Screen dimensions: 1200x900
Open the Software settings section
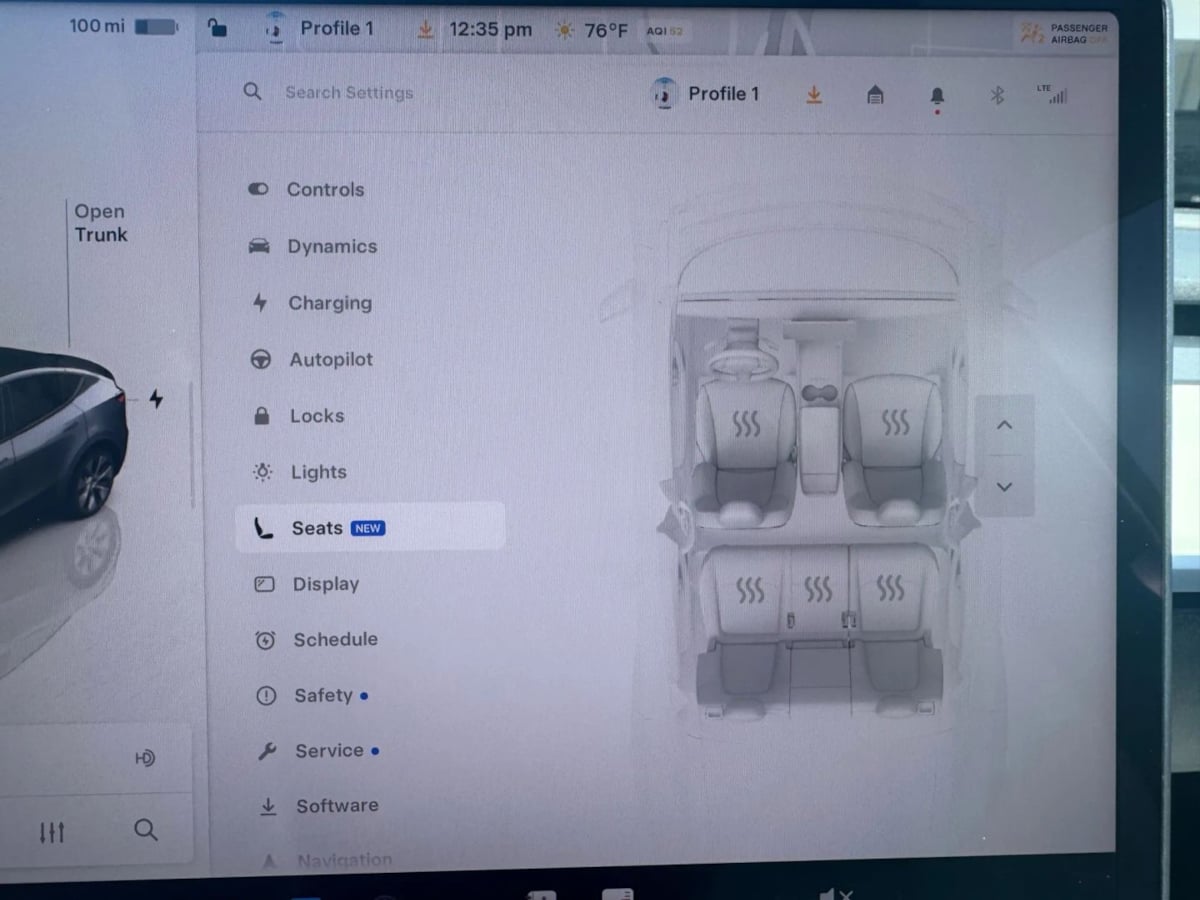pyautogui.click(x=336, y=806)
